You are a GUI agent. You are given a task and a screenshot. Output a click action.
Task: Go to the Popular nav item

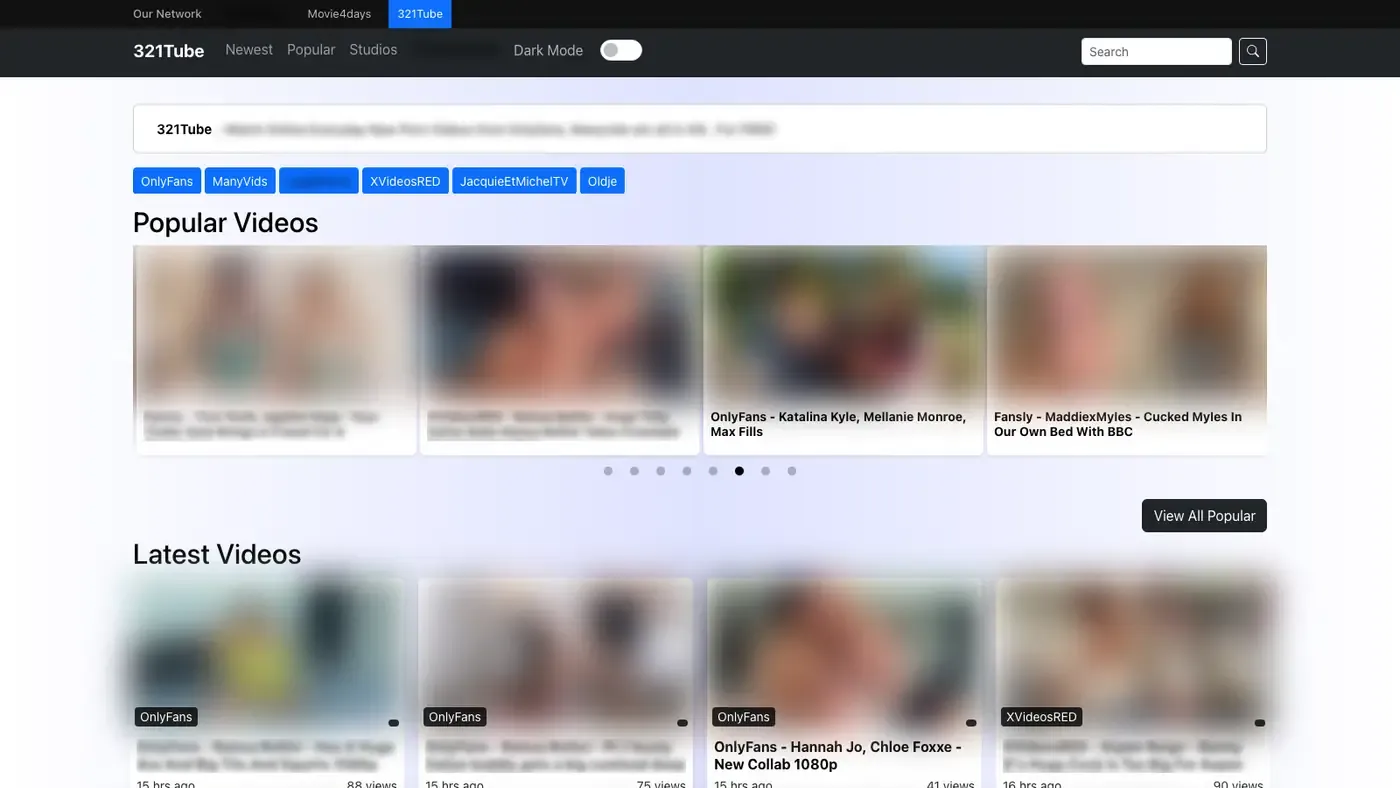click(x=311, y=50)
